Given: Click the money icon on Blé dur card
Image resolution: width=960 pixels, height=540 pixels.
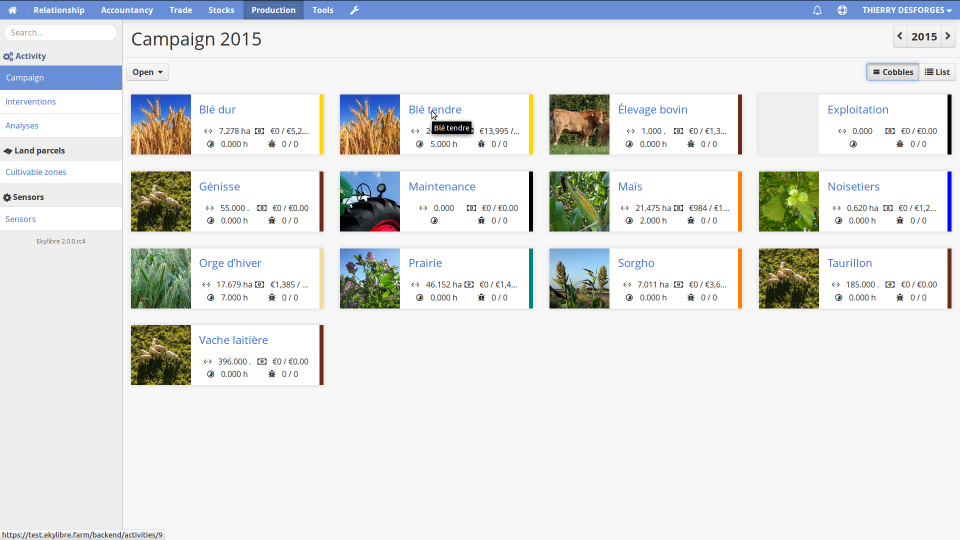Looking at the screenshot, I should [x=260, y=131].
